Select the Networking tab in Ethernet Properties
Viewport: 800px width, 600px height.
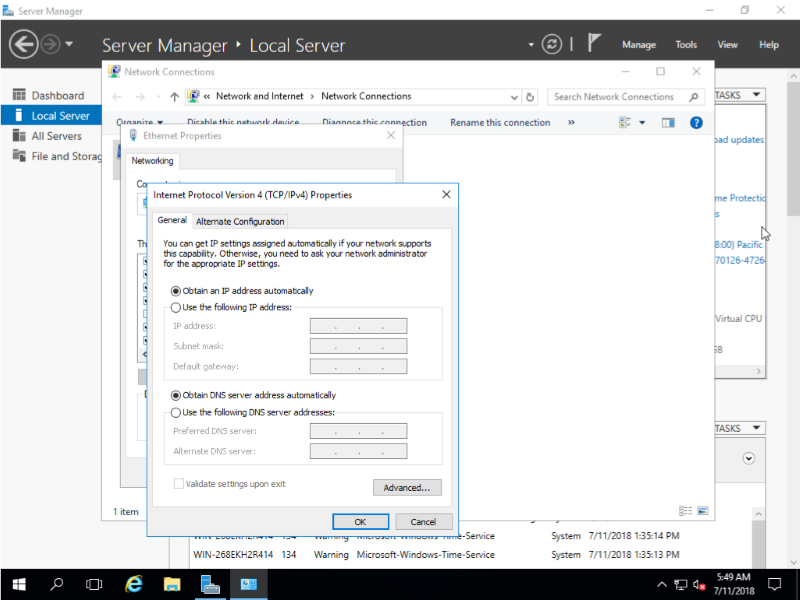tap(152, 161)
